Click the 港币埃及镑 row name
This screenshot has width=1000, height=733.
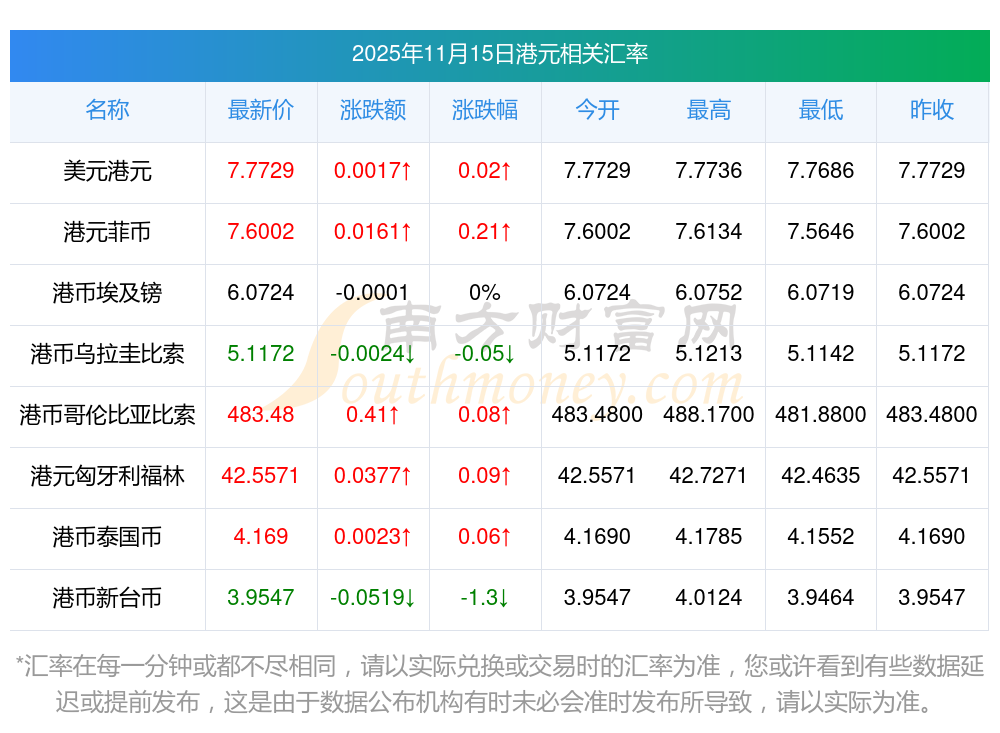click(x=107, y=293)
